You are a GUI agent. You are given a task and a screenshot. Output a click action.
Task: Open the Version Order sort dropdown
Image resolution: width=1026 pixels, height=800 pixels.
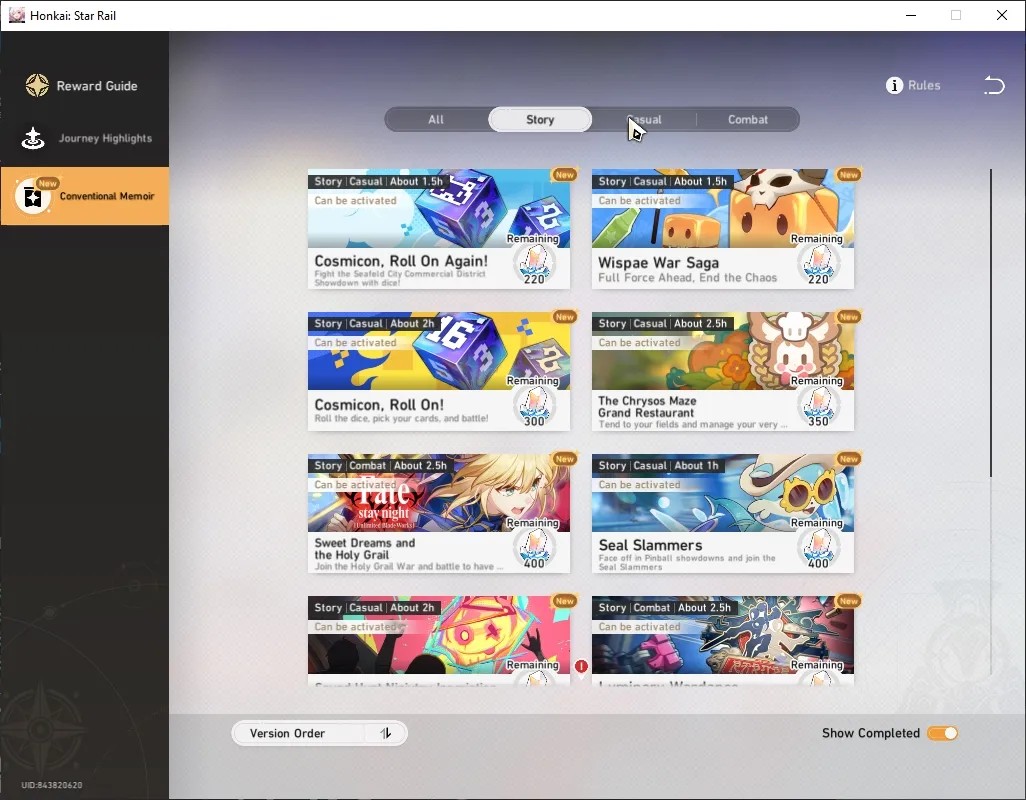[x=319, y=733]
